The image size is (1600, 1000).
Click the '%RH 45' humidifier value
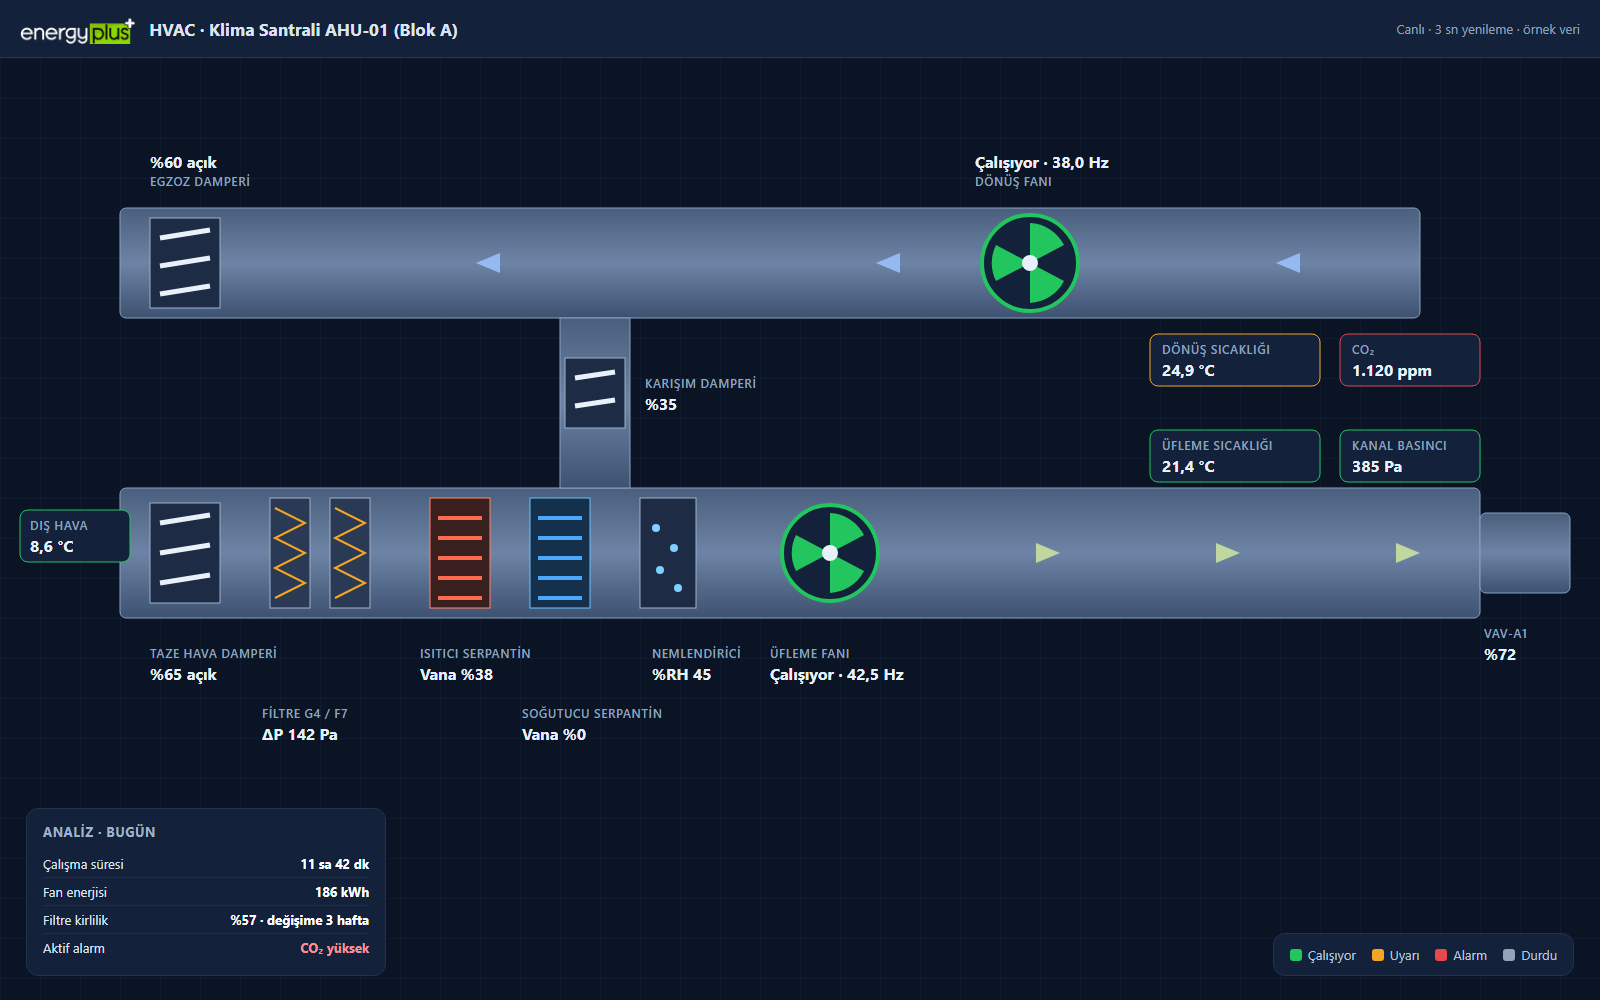(x=682, y=674)
